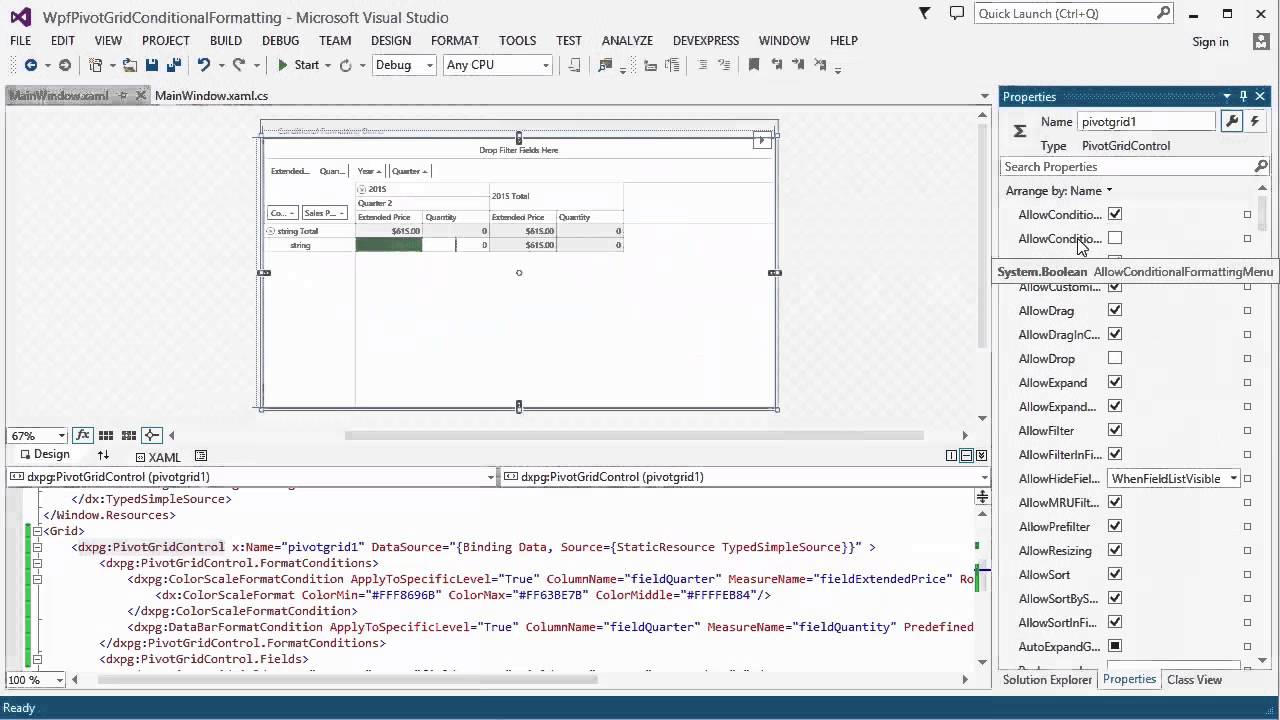This screenshot has height=720, width=1280.
Task: Toggle the AllowMRUFilt... checkbox
Action: tap(1115, 502)
